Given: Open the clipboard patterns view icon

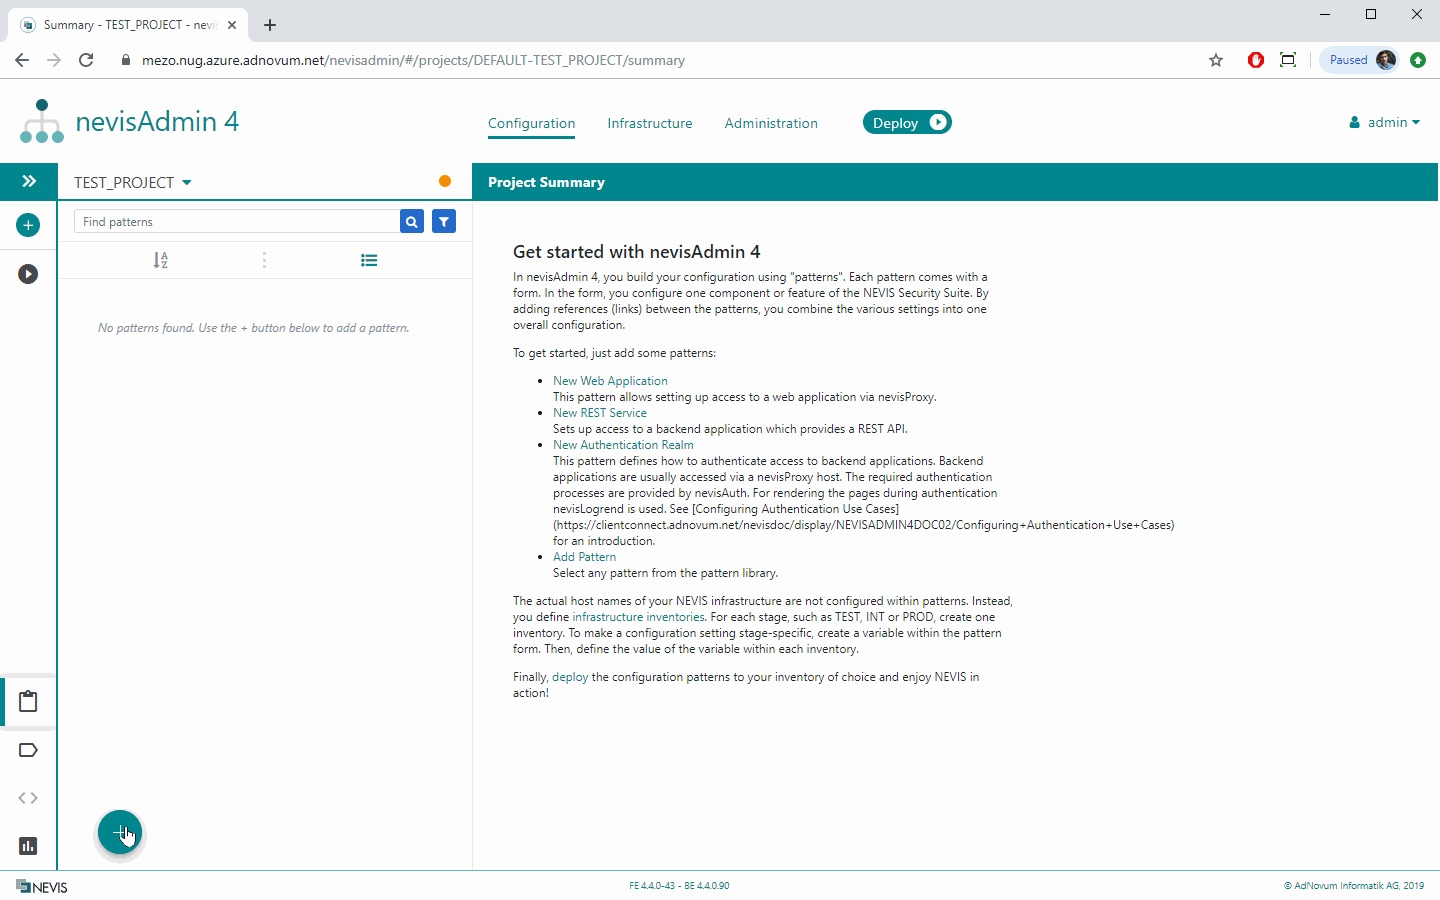Looking at the screenshot, I should [x=28, y=701].
